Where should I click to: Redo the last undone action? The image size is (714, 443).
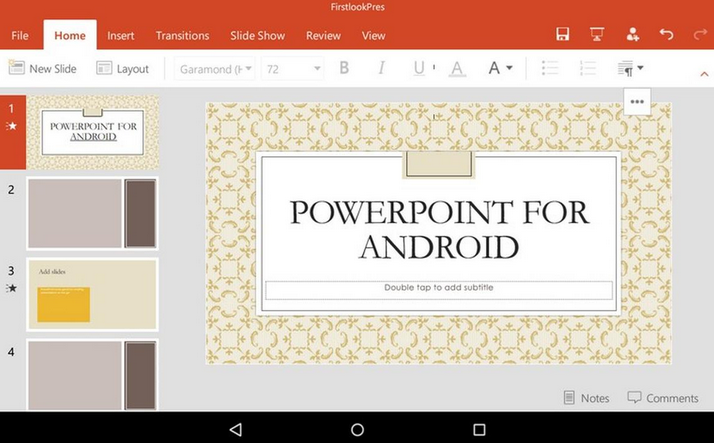click(700, 34)
